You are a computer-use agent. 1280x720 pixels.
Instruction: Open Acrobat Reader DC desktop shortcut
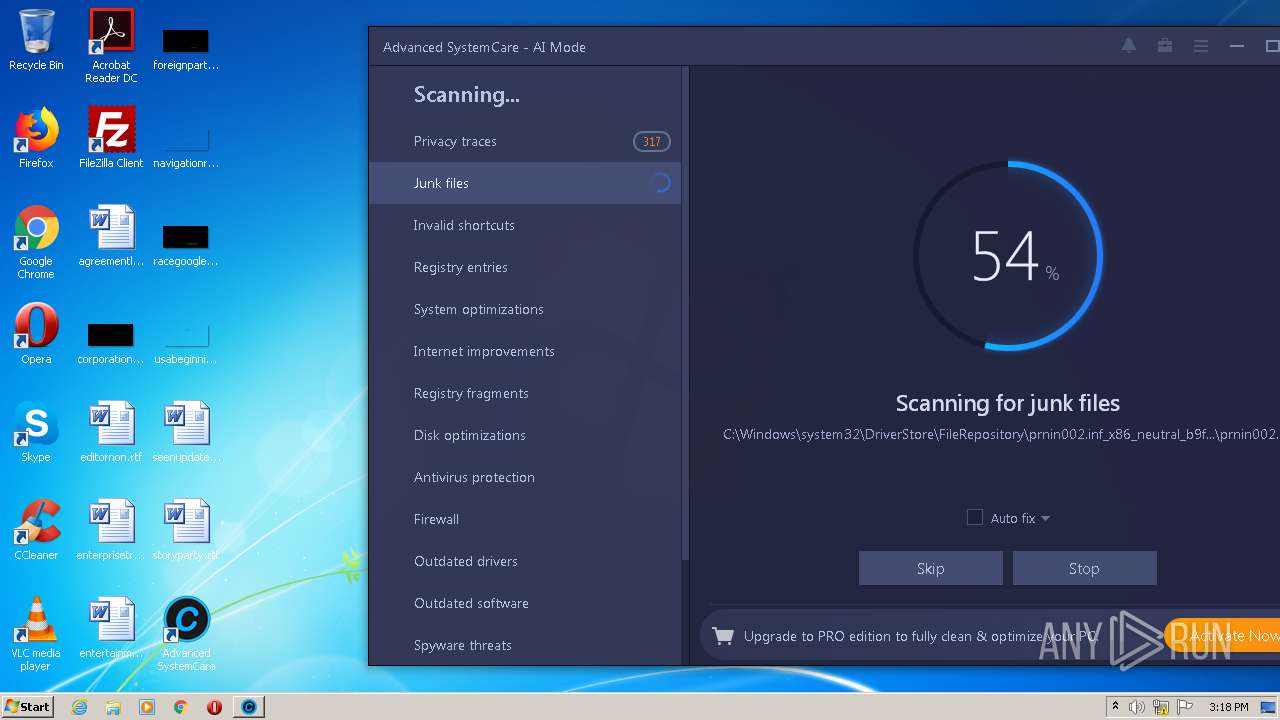pos(111,46)
